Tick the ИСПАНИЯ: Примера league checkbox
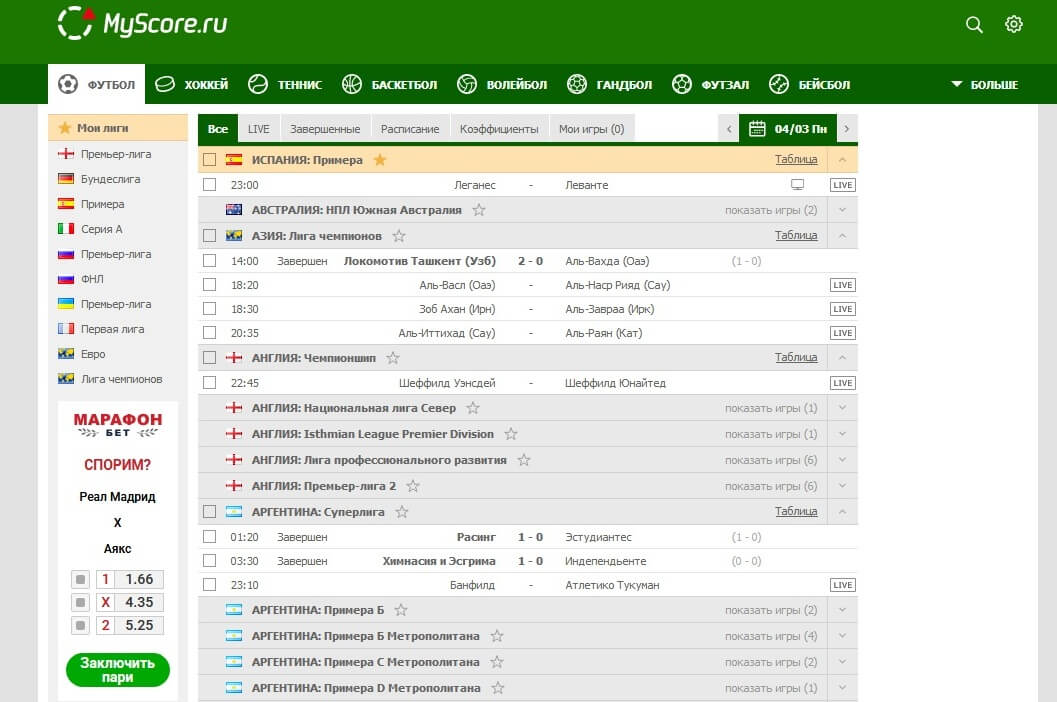This screenshot has width=1057, height=702. point(210,160)
